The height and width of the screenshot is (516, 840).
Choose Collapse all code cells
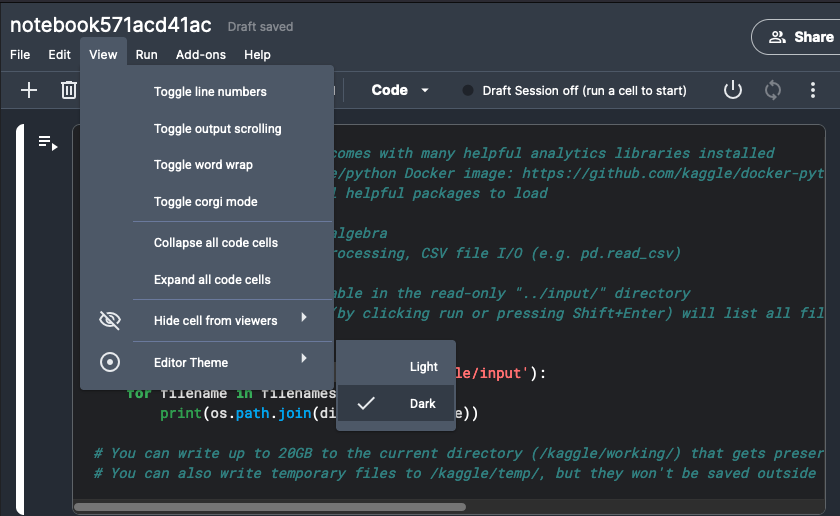click(216, 243)
